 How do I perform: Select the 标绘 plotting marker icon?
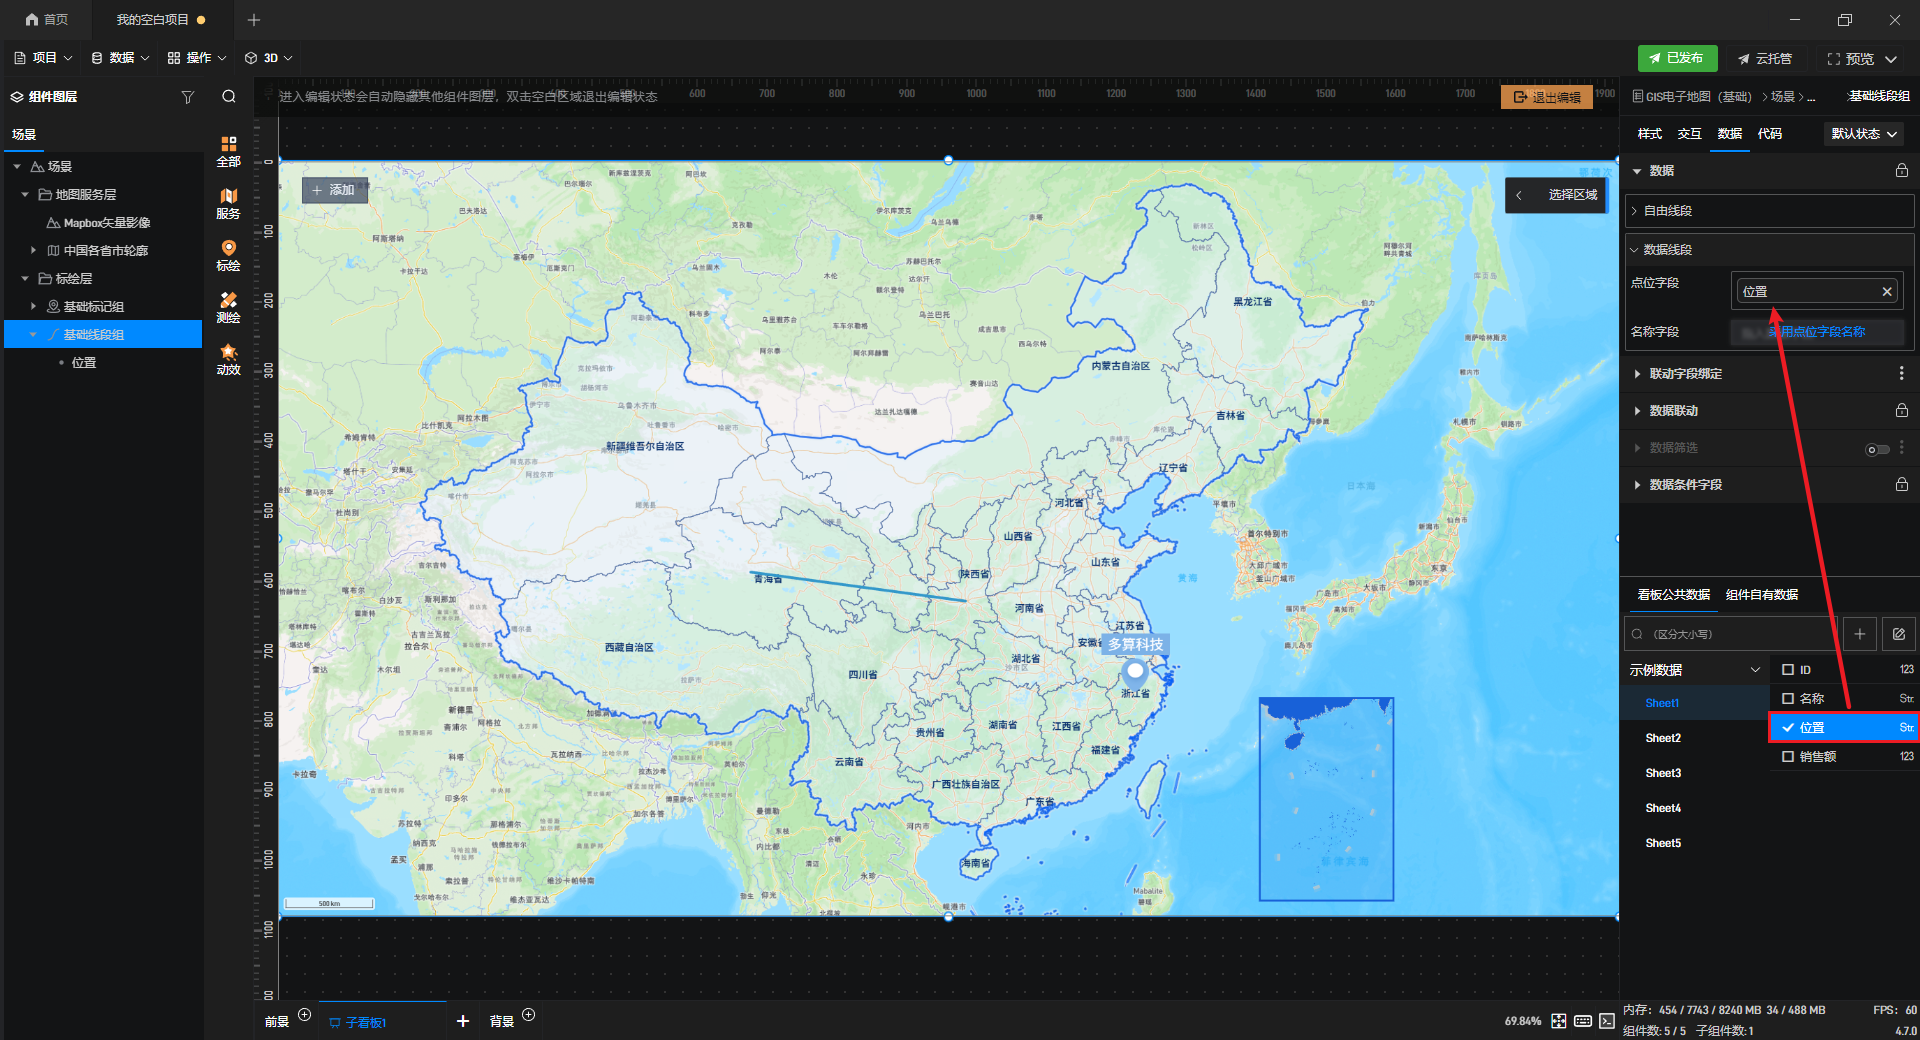click(228, 255)
